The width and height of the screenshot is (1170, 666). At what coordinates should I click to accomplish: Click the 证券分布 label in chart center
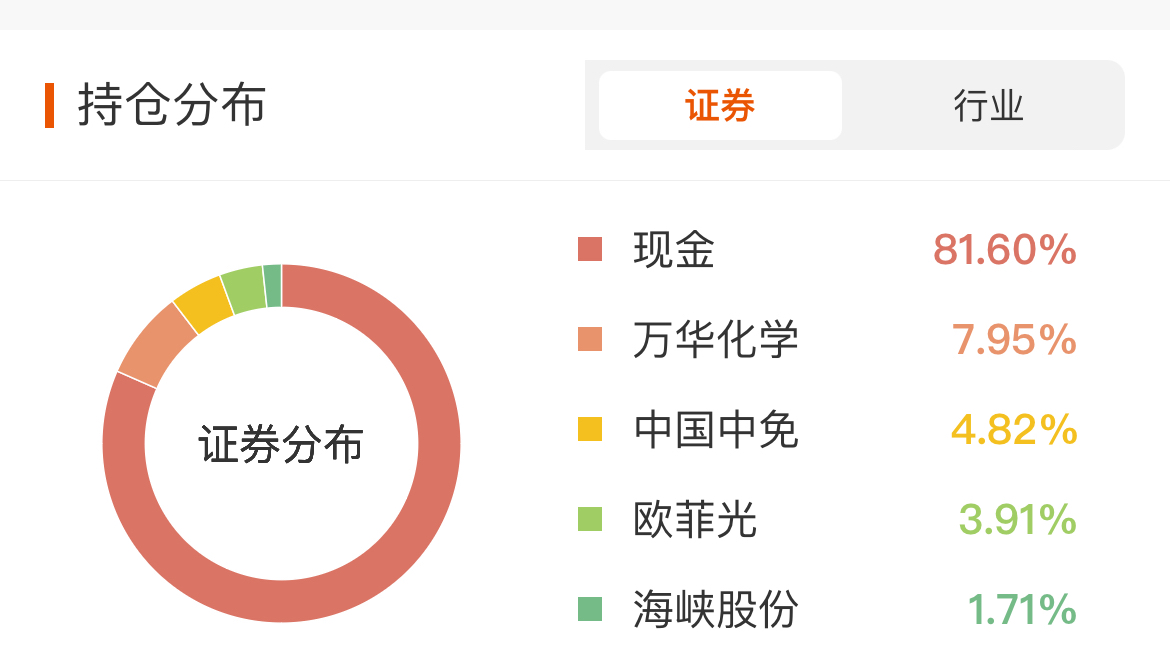(x=281, y=445)
